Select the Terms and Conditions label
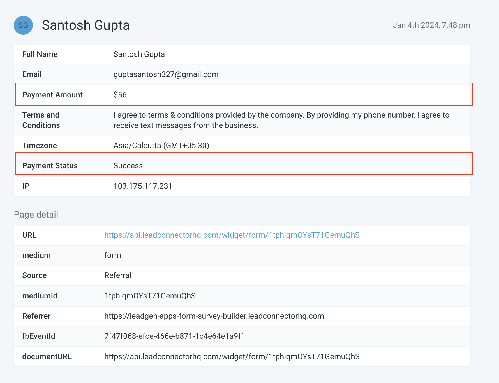This screenshot has height=383, width=499. coord(41,120)
